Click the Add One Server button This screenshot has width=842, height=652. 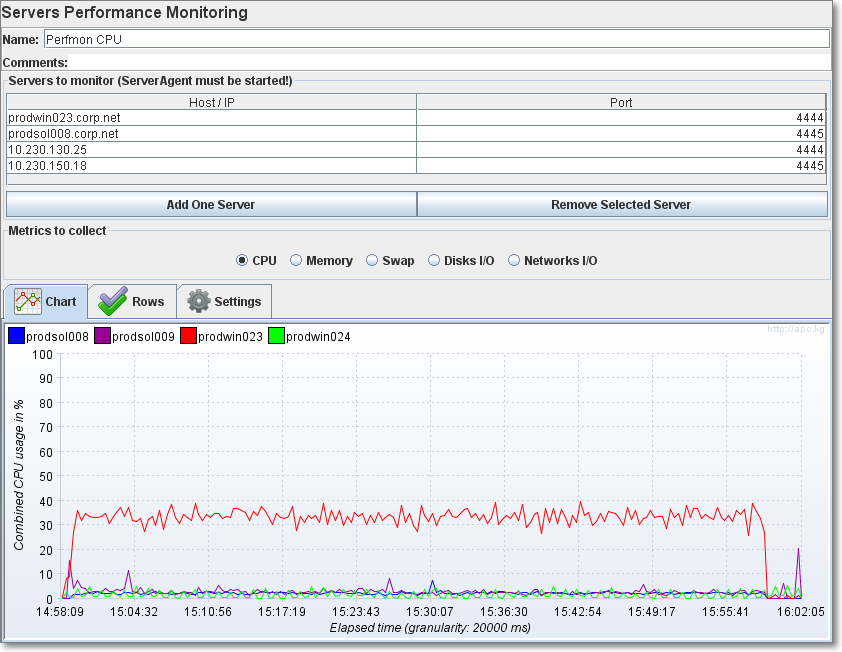pos(211,205)
